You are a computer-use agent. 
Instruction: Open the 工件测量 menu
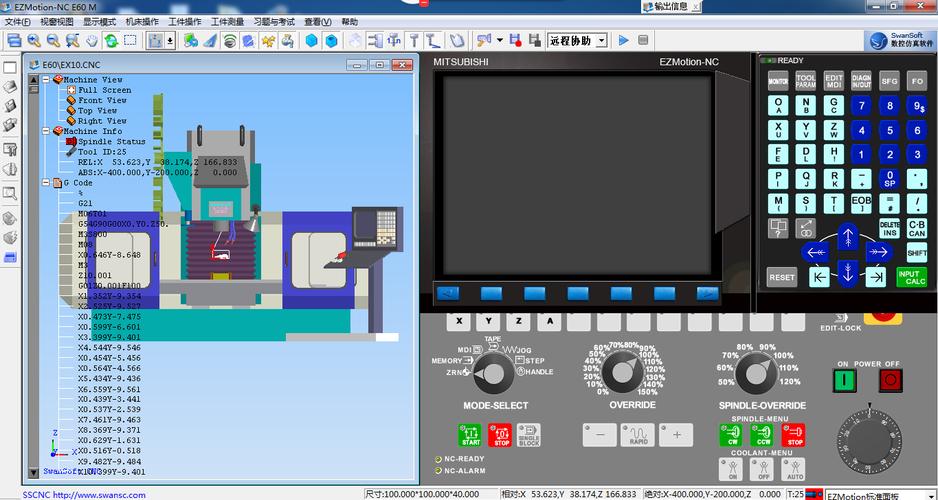click(x=227, y=21)
